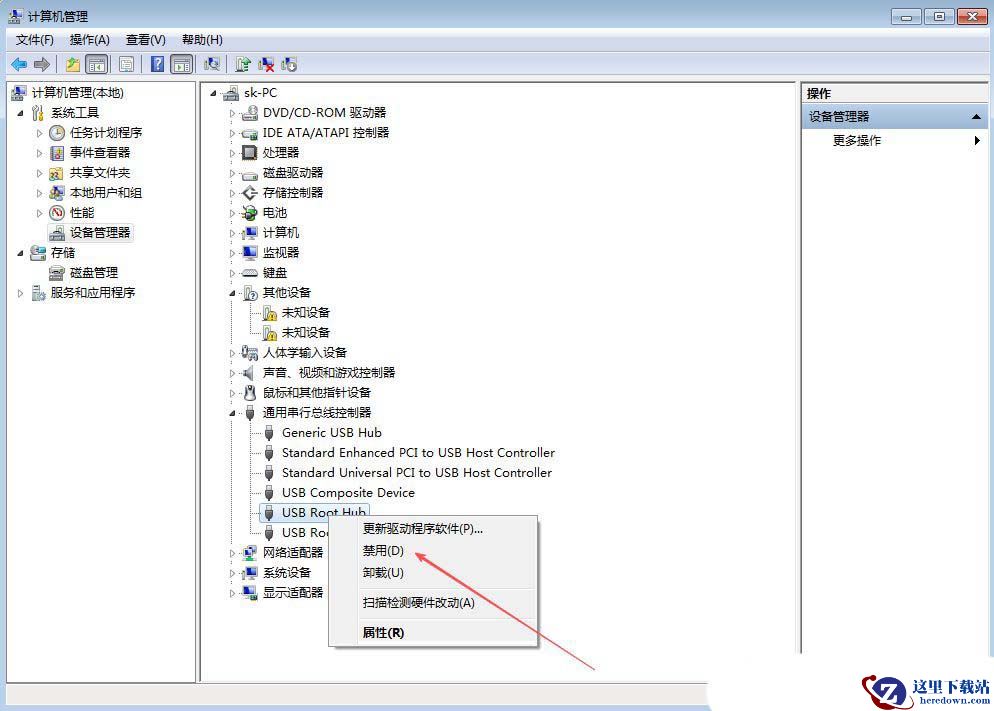Open 更多操作 in the actions pane

[857, 141]
